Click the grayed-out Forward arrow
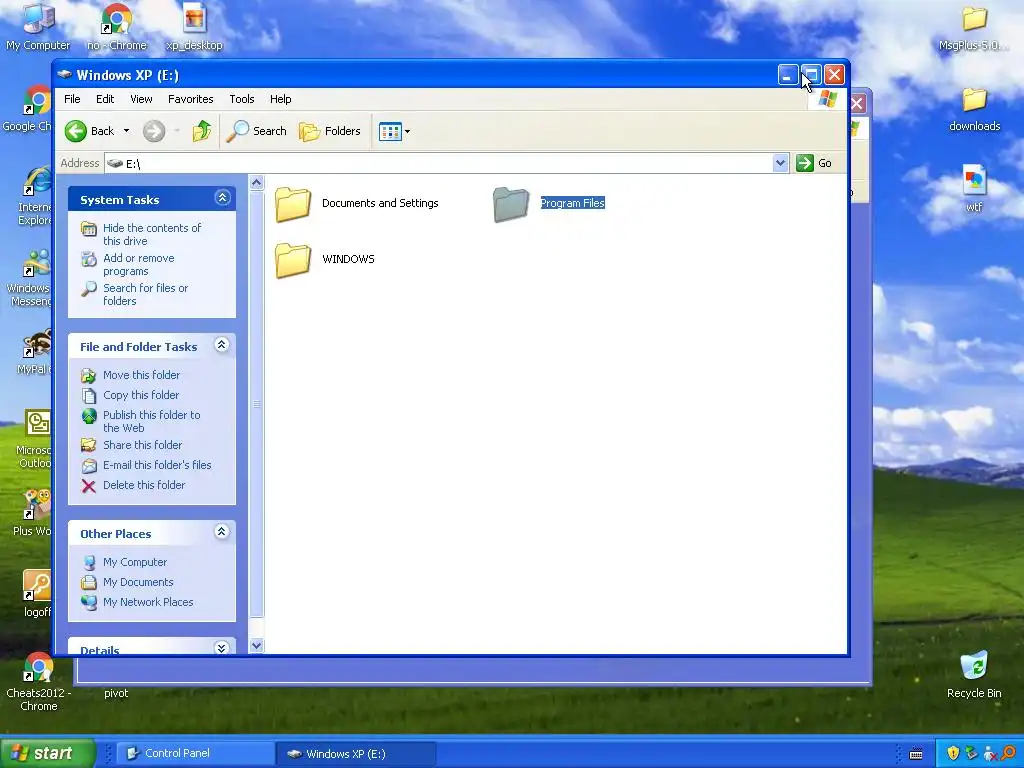Image resolution: width=1024 pixels, height=768 pixels. point(154,131)
